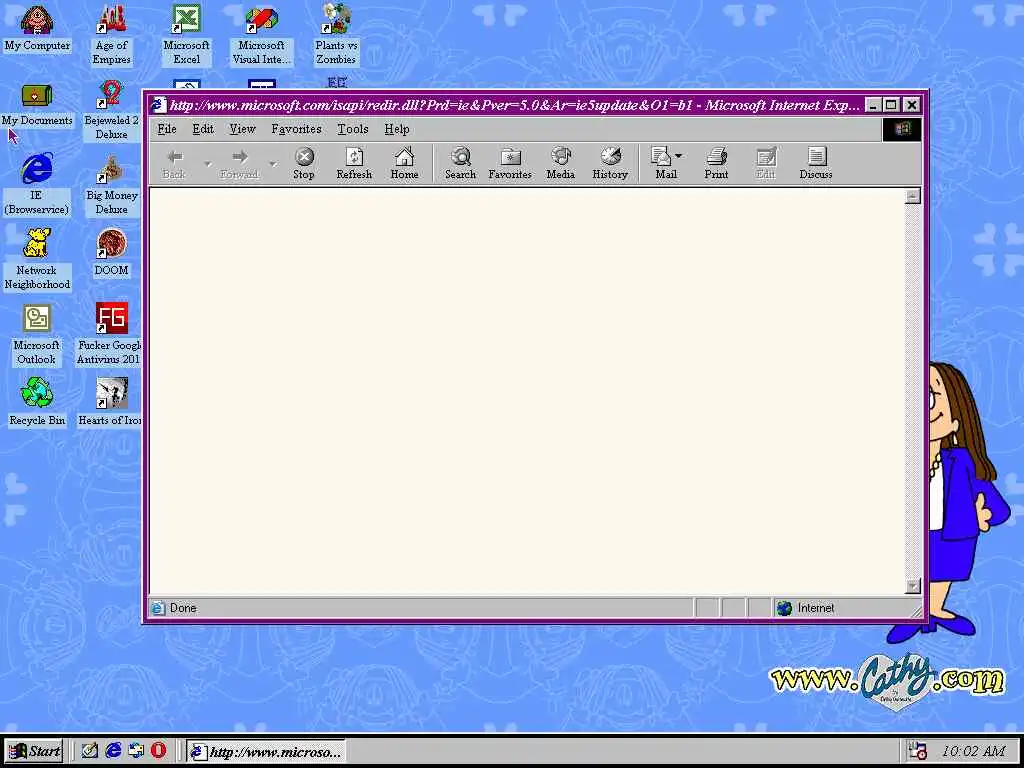Viewport: 1024px width, 768px height.
Task: Refresh the current page
Action: click(x=354, y=163)
